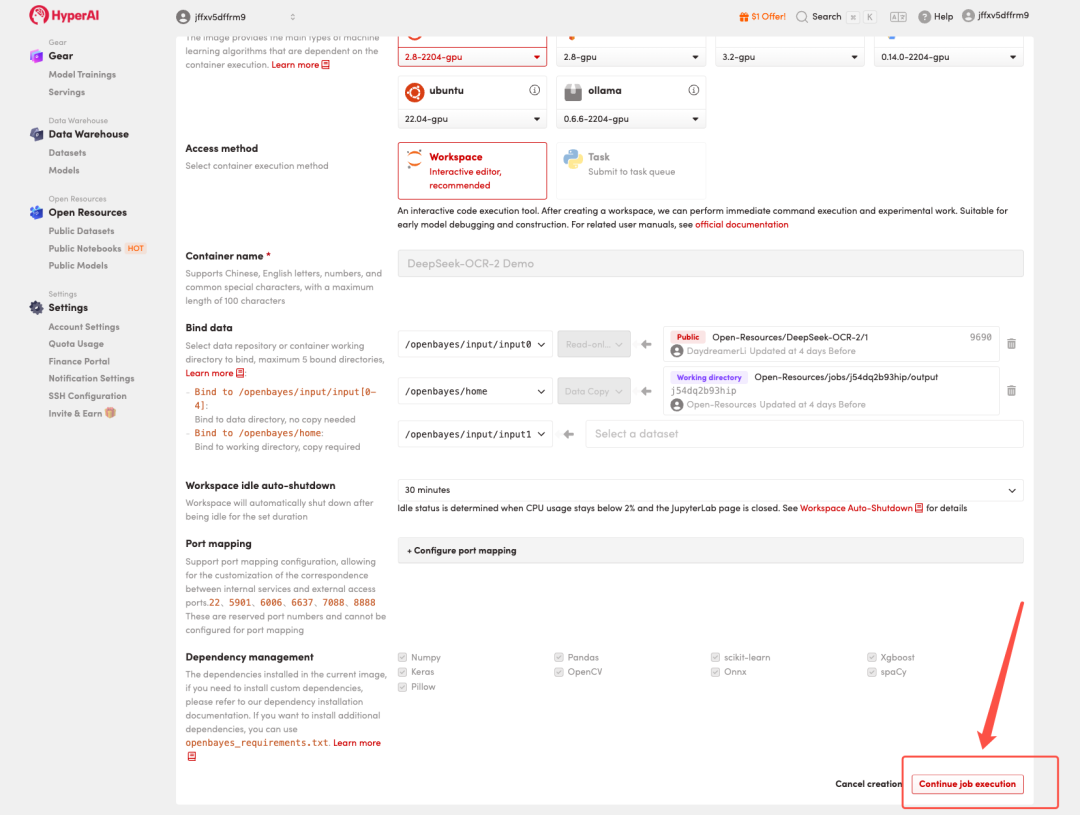Click the Select a dataset field

pos(804,434)
